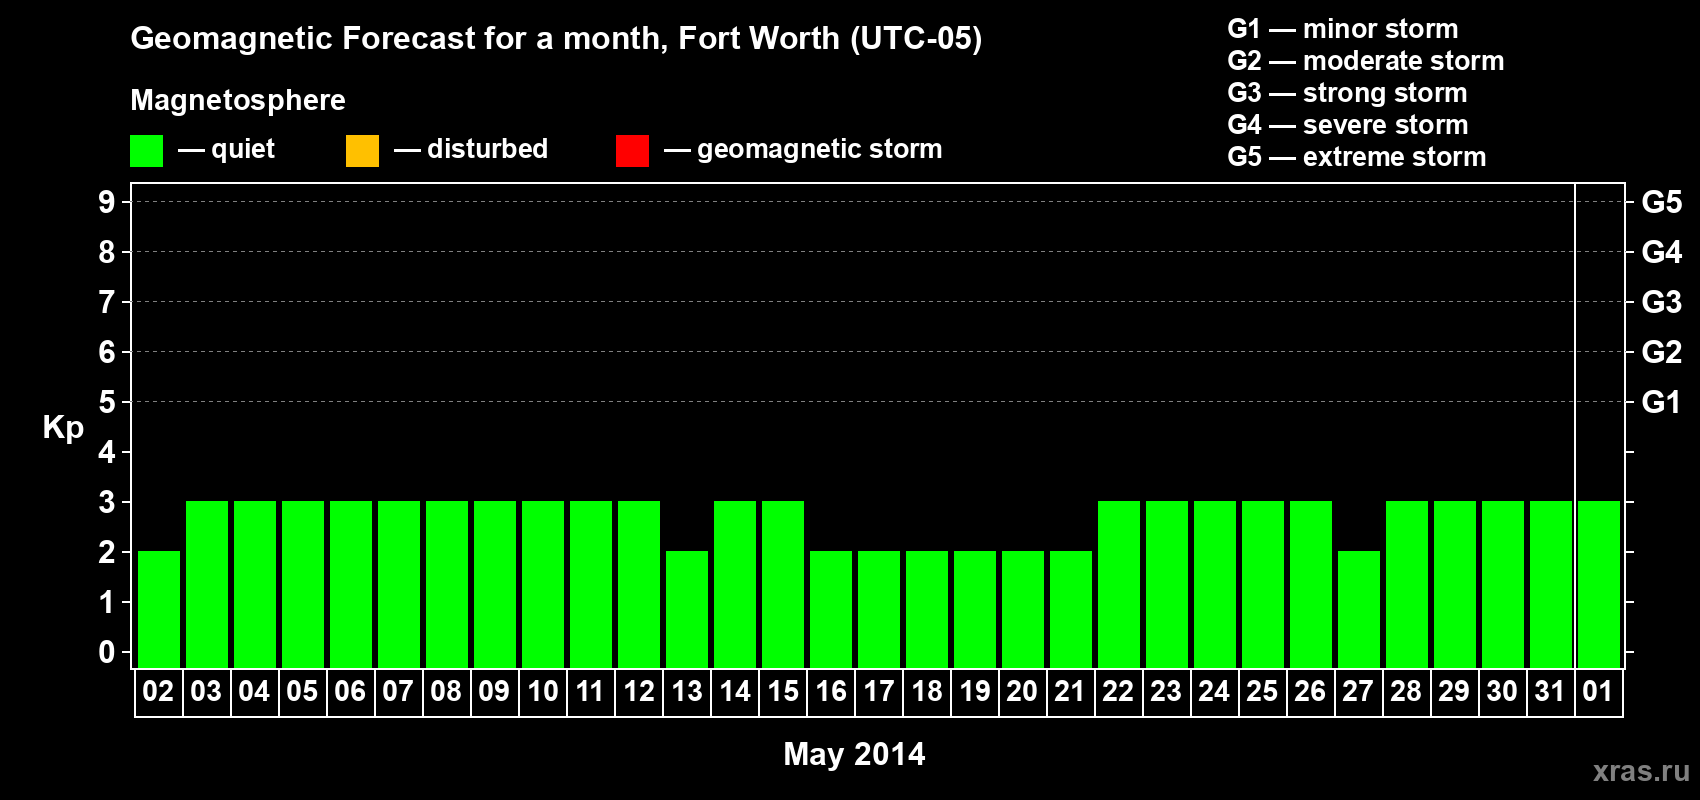Click the 'G3 — strong storm' legend line
The height and width of the screenshot is (800, 1700).
(x=1347, y=93)
